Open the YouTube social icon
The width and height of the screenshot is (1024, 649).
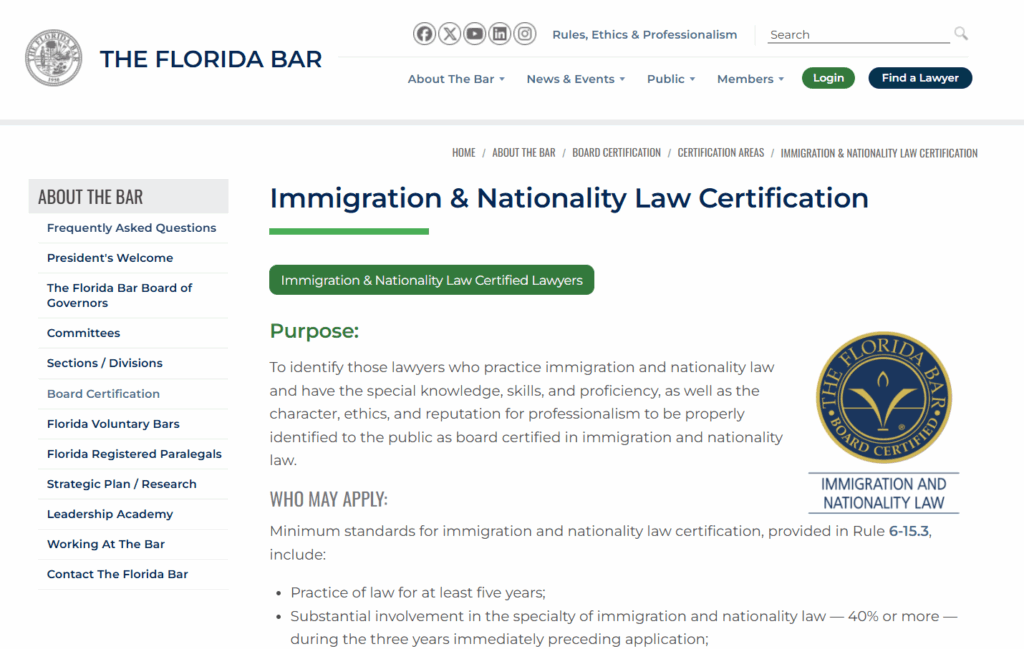(475, 34)
